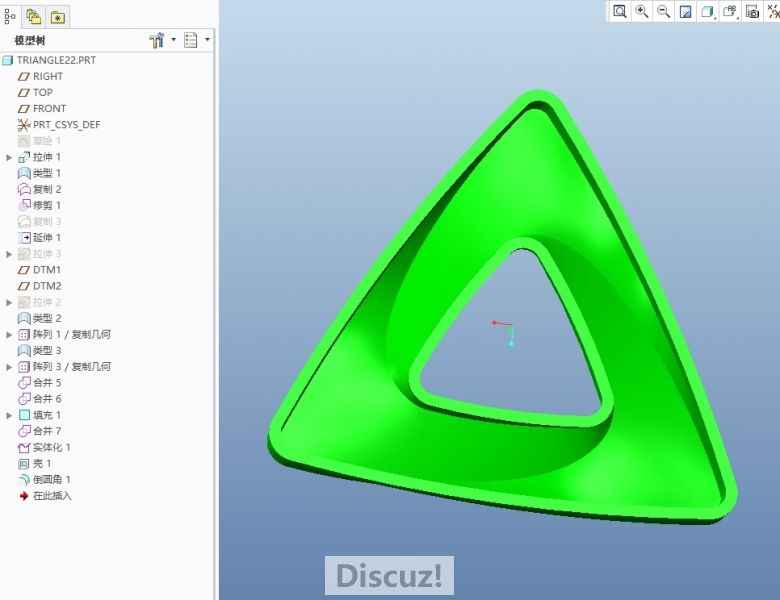This screenshot has width=780, height=600.
Task: Expand the 填充 1 feature node
Action: [x=10, y=415]
